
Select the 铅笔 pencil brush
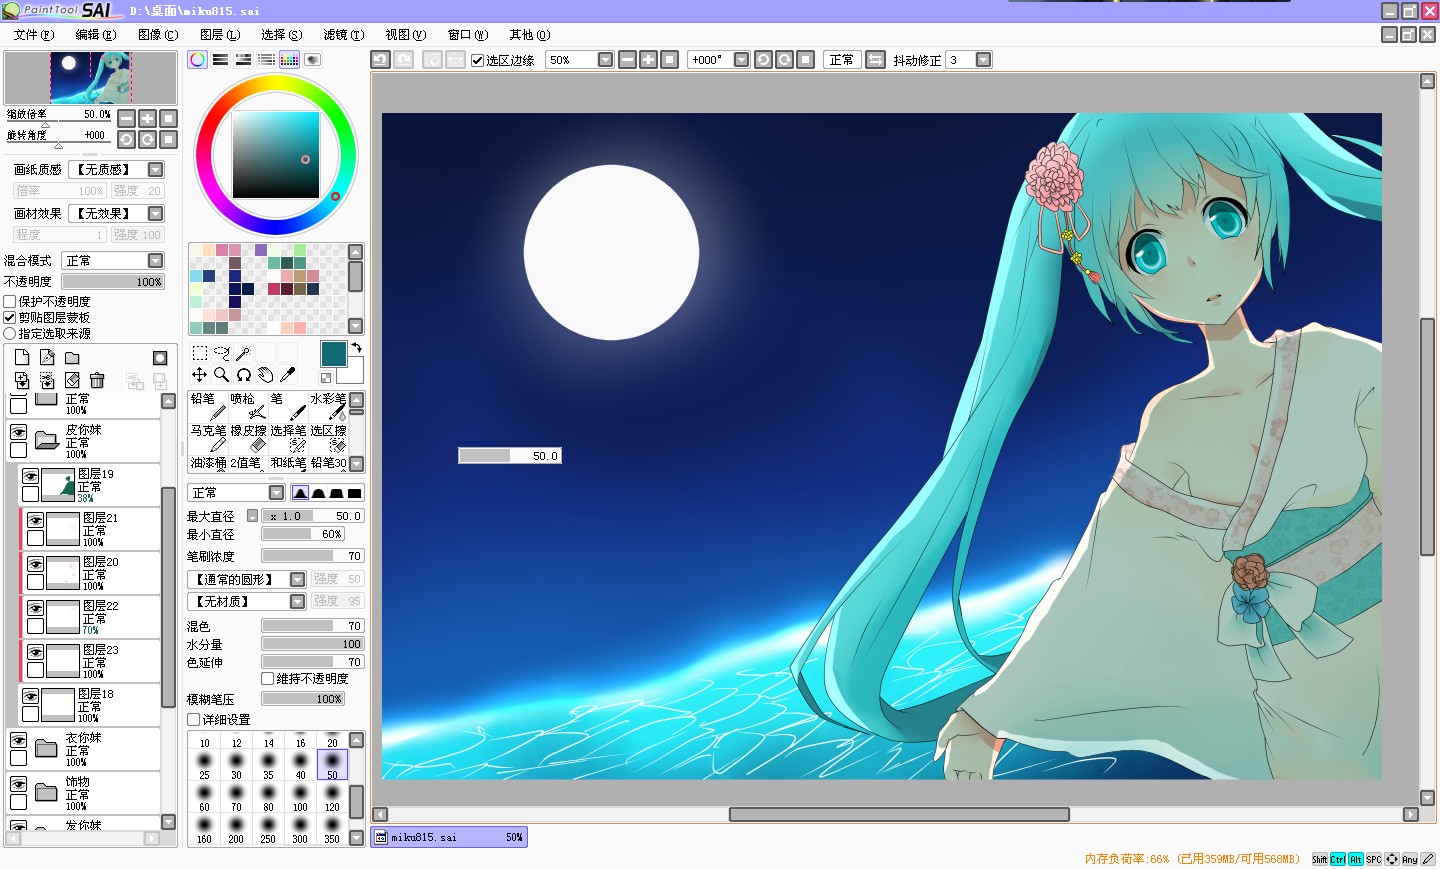tap(207, 407)
